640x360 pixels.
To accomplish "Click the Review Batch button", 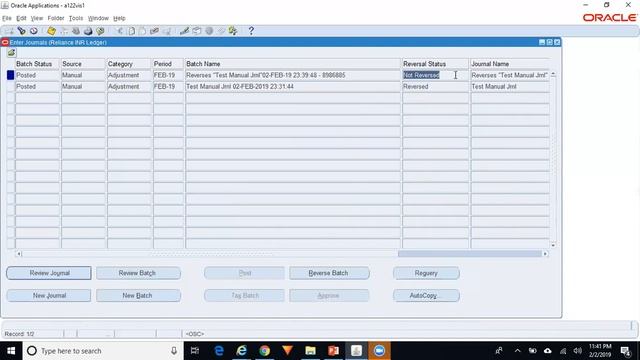I will pos(138,273).
